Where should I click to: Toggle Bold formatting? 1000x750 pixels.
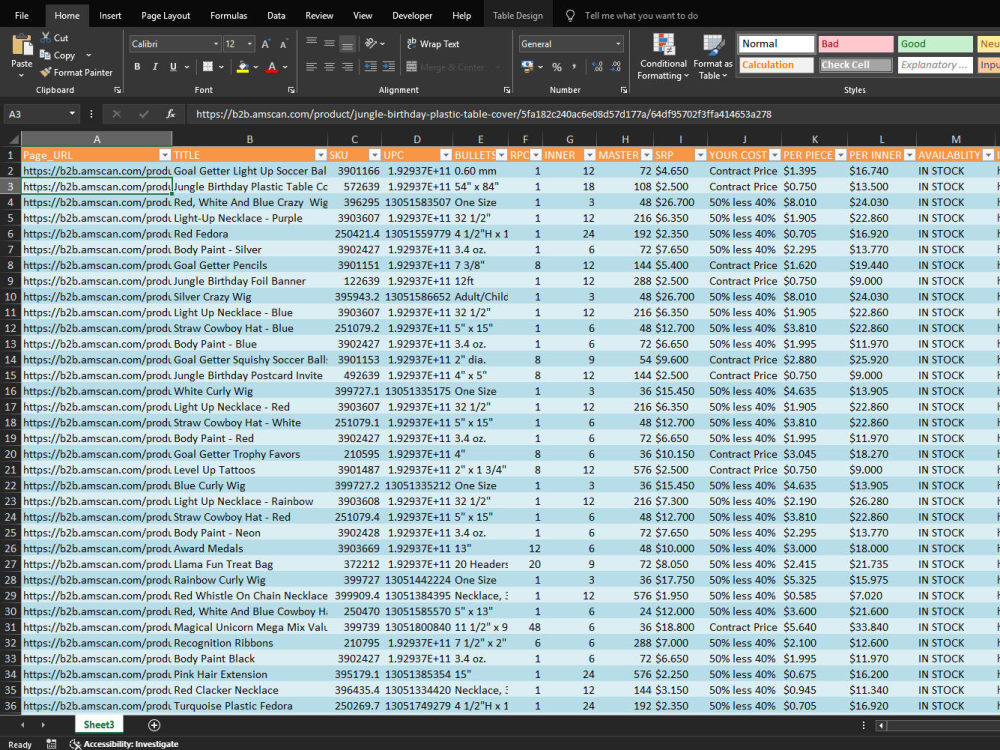(x=137, y=66)
